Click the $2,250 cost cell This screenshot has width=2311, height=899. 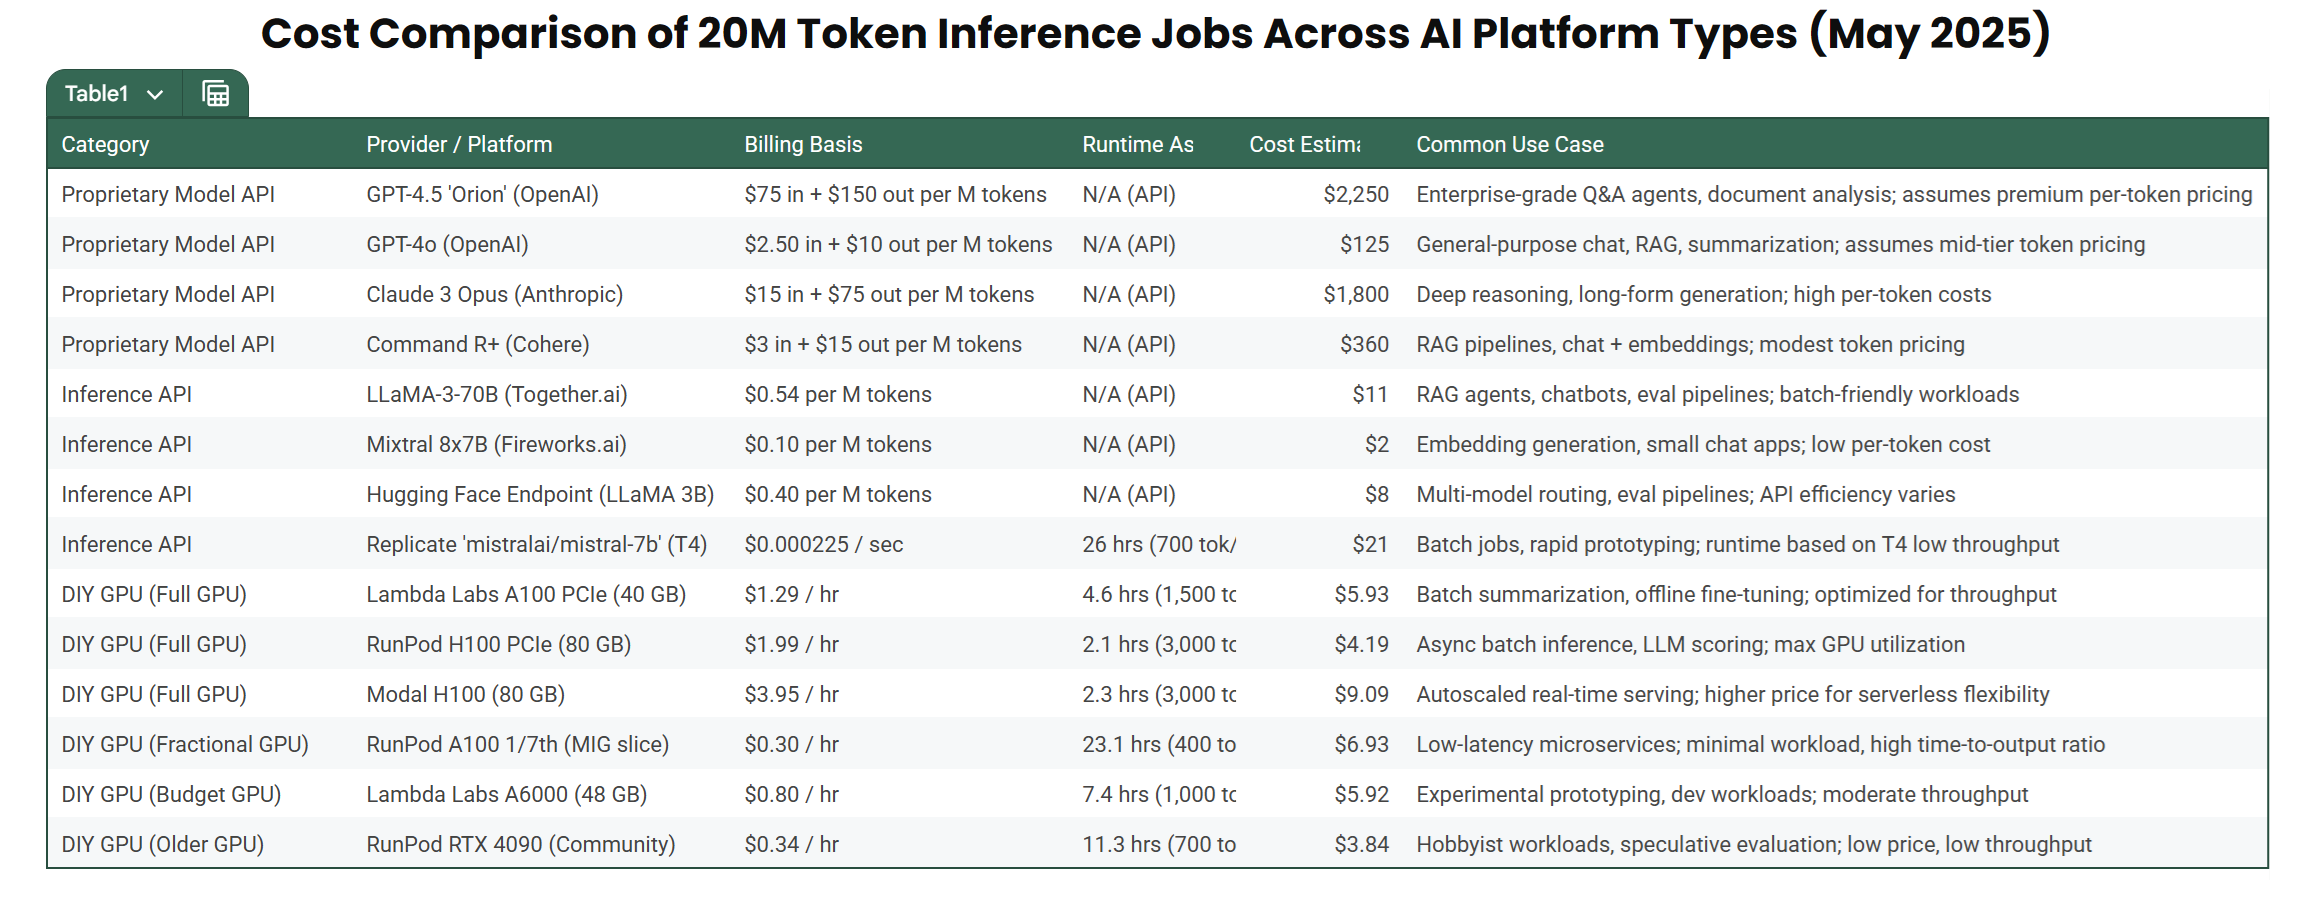(1356, 194)
